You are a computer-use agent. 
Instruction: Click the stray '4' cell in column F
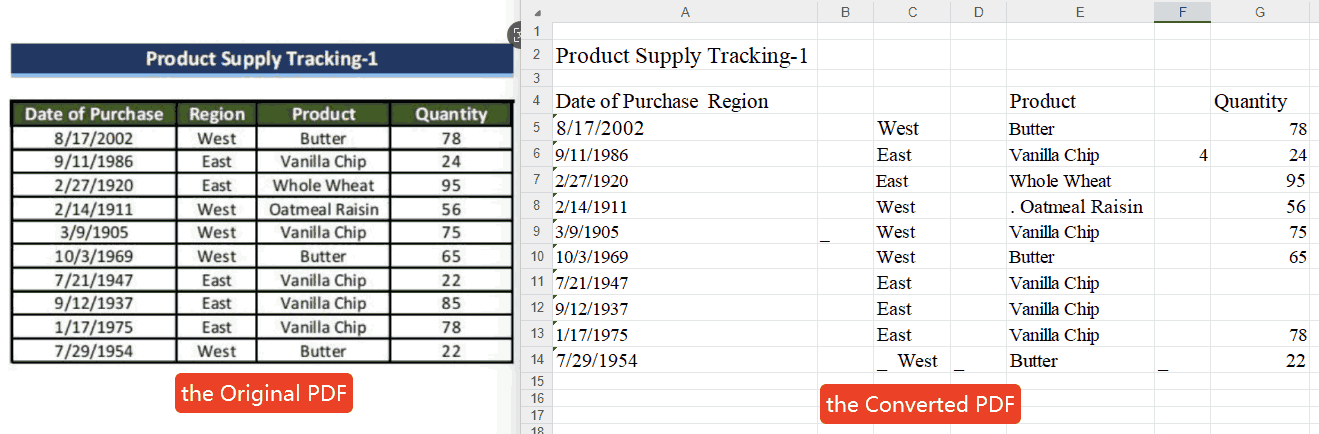(x=1202, y=156)
